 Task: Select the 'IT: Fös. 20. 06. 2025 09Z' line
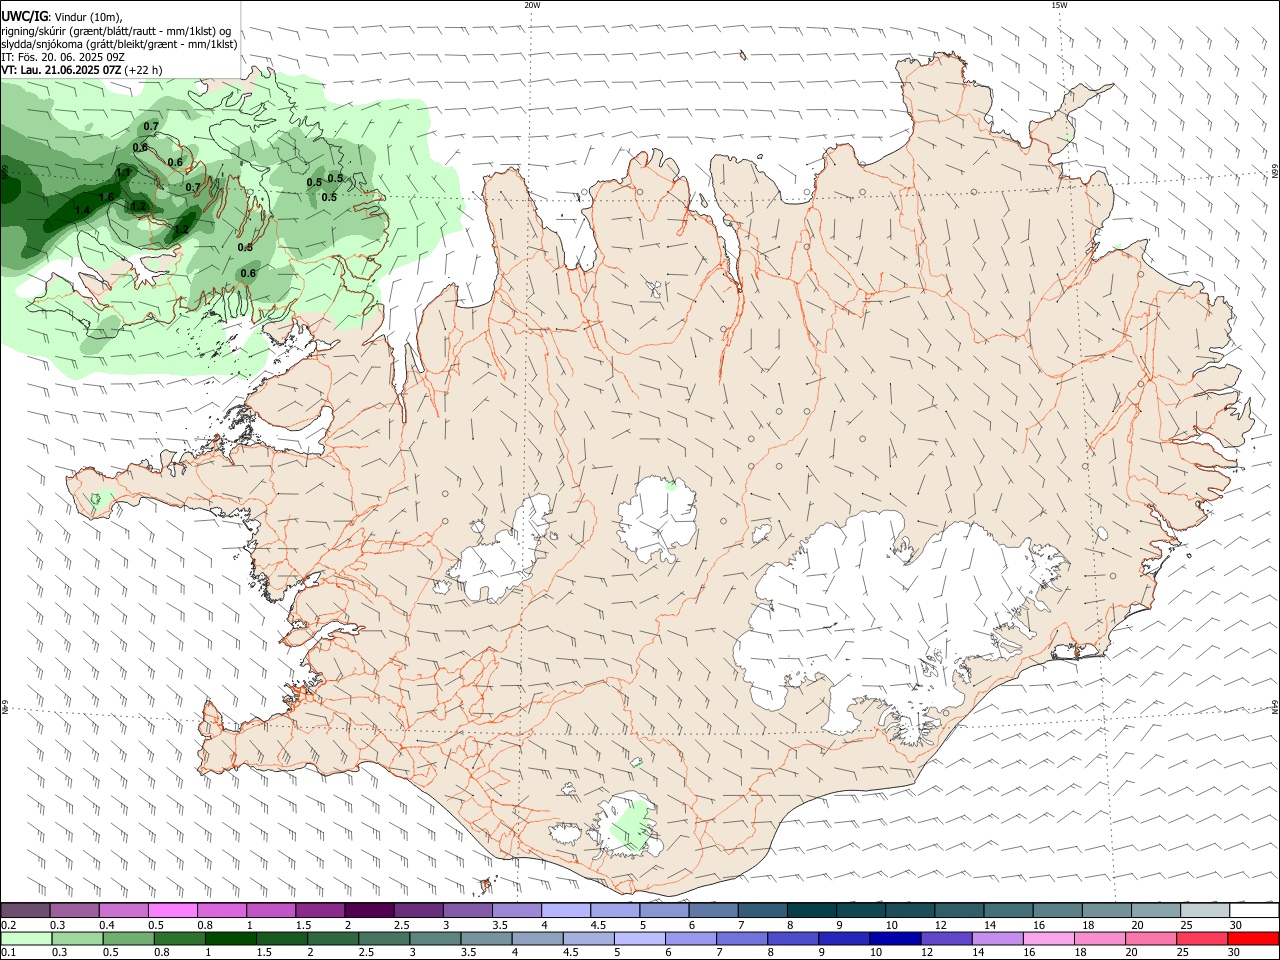point(63,57)
